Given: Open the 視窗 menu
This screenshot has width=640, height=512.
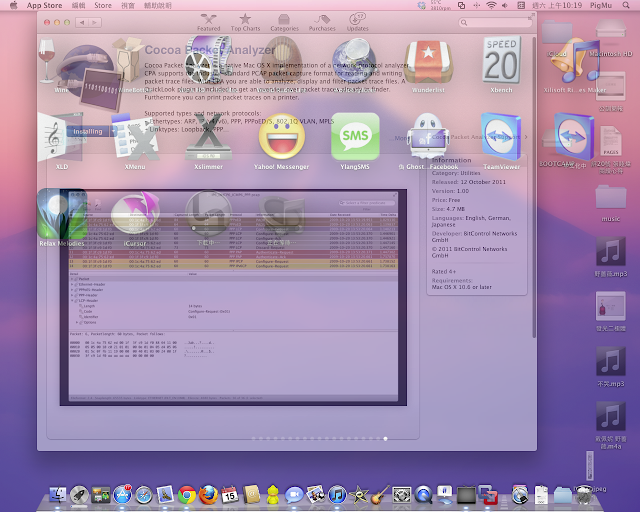Looking at the screenshot, I should 128,5.
